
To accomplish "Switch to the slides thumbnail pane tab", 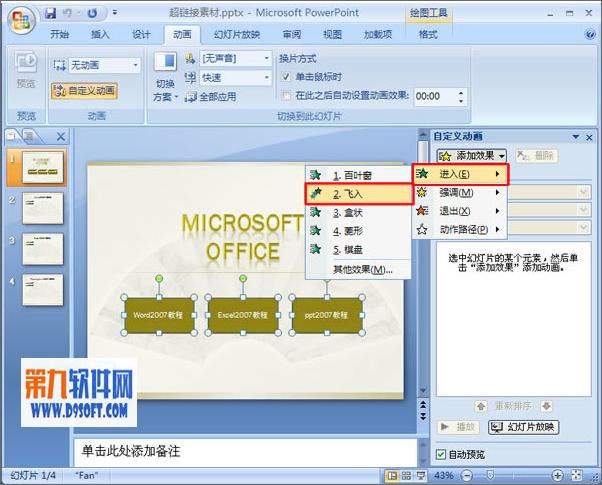I will point(12,136).
